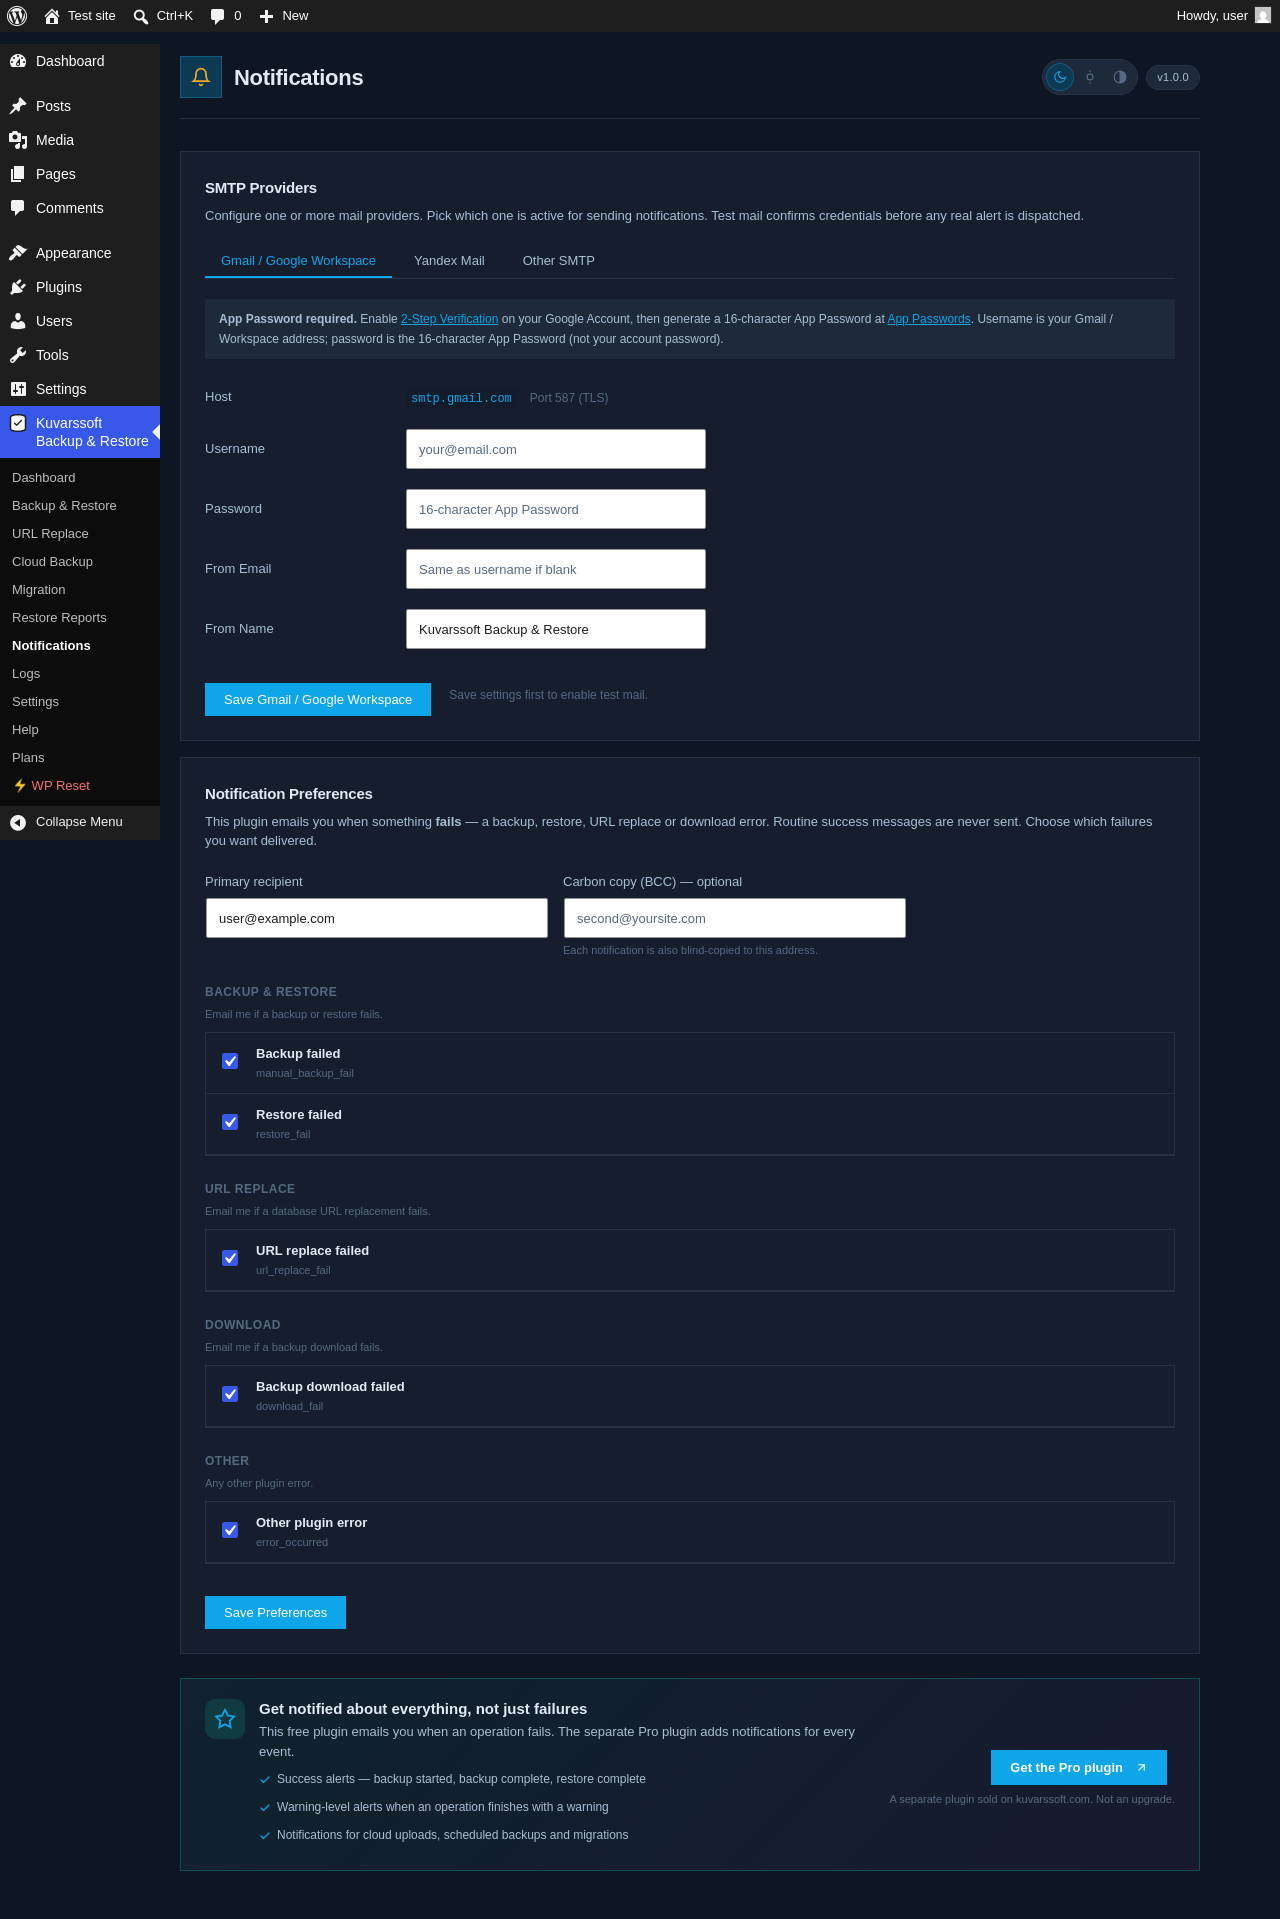Click the WP Reset lightning bolt icon
This screenshot has height=1919, width=1280.
(20, 786)
